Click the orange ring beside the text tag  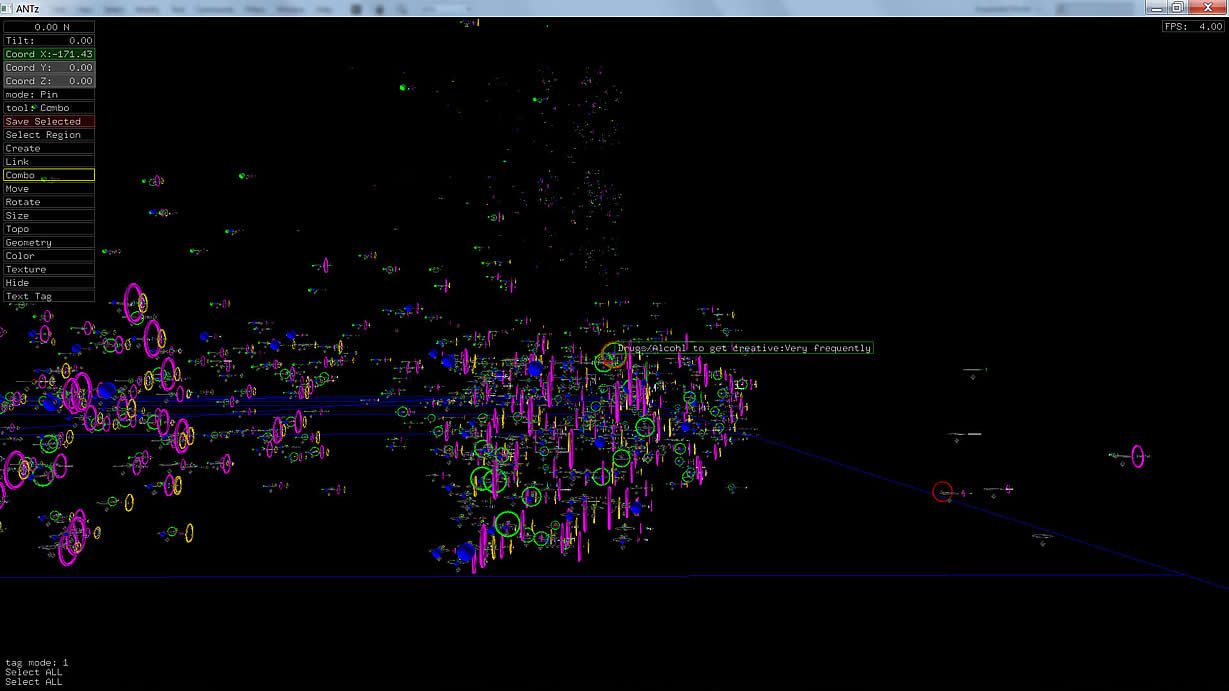click(x=614, y=354)
